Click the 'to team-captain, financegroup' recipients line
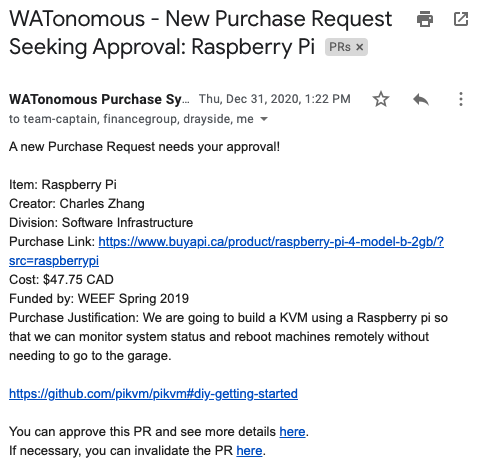The height and width of the screenshot is (468, 482). click(131, 119)
